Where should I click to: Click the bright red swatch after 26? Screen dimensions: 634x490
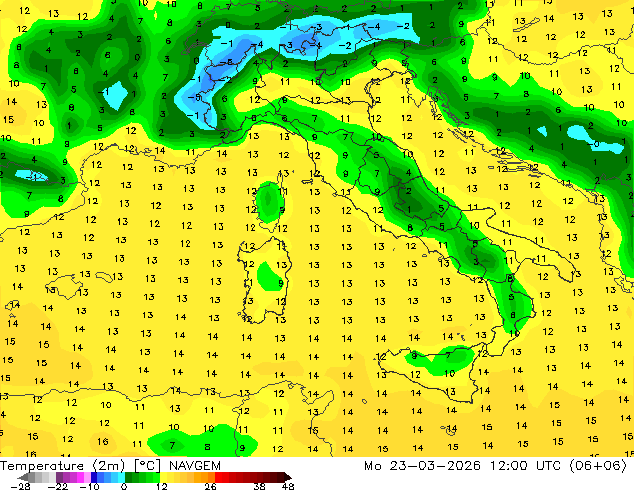(x=218, y=477)
